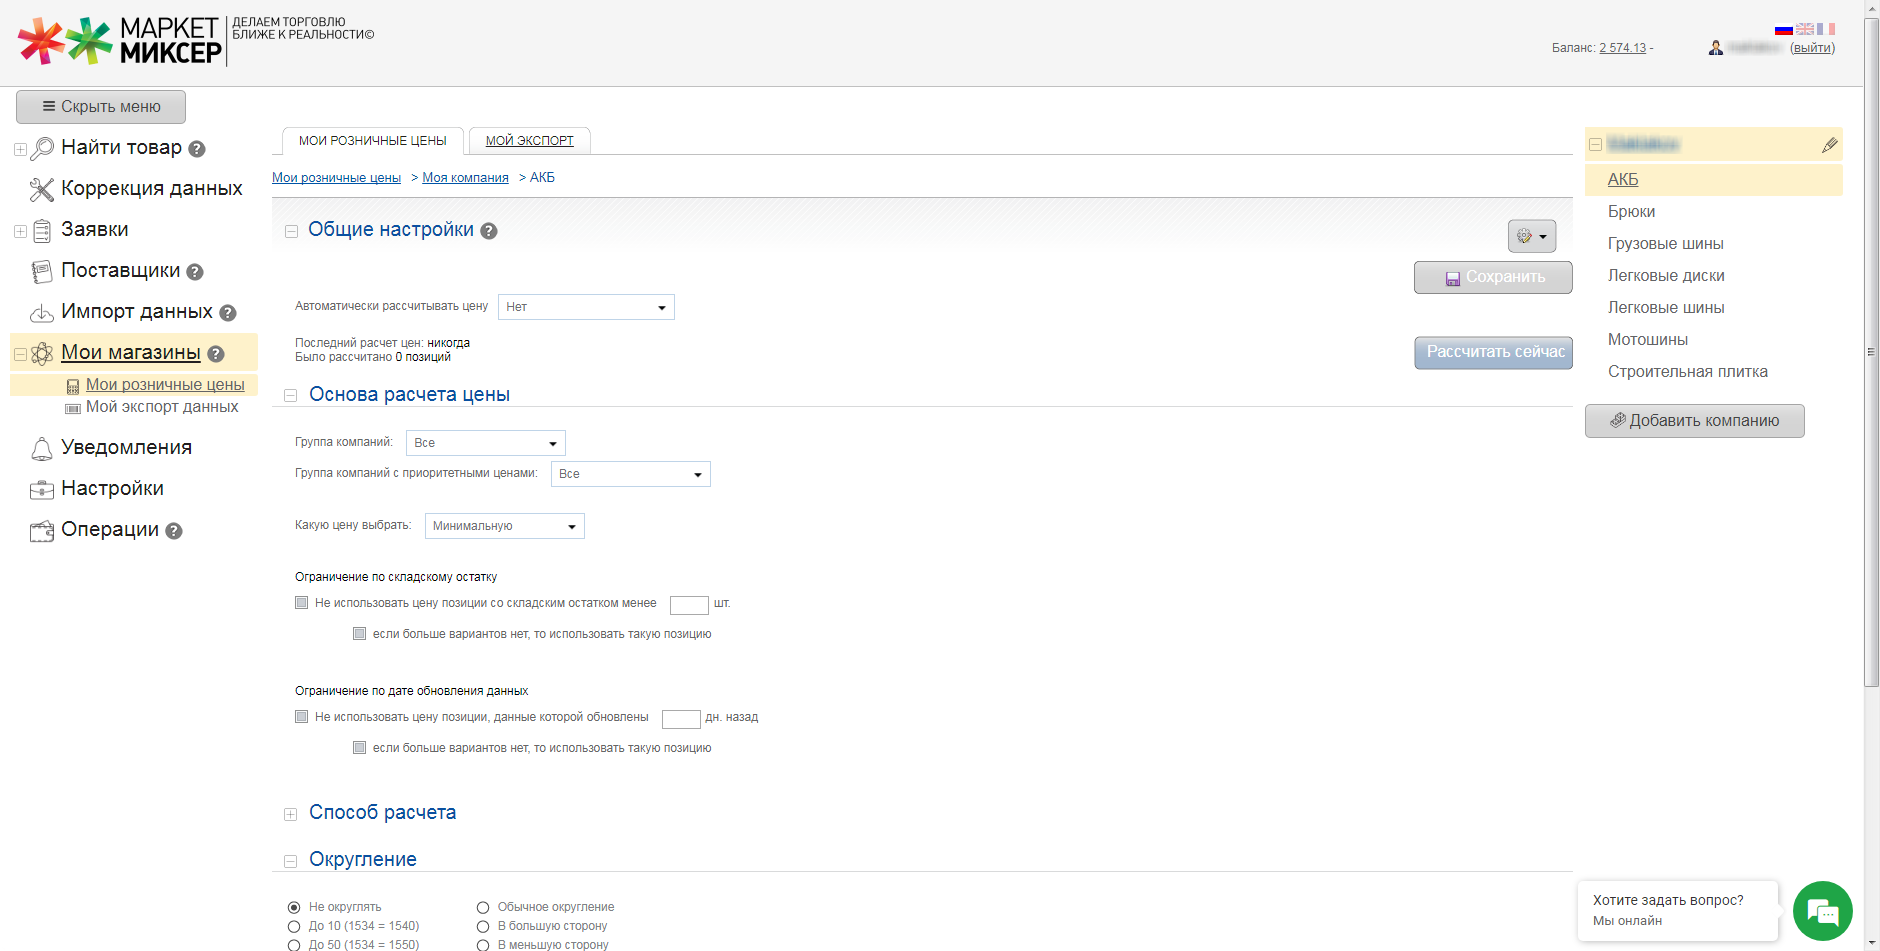The height and width of the screenshot is (951, 1880).
Task: Click the atom icon beside Мои магазины
Action: coord(42,353)
